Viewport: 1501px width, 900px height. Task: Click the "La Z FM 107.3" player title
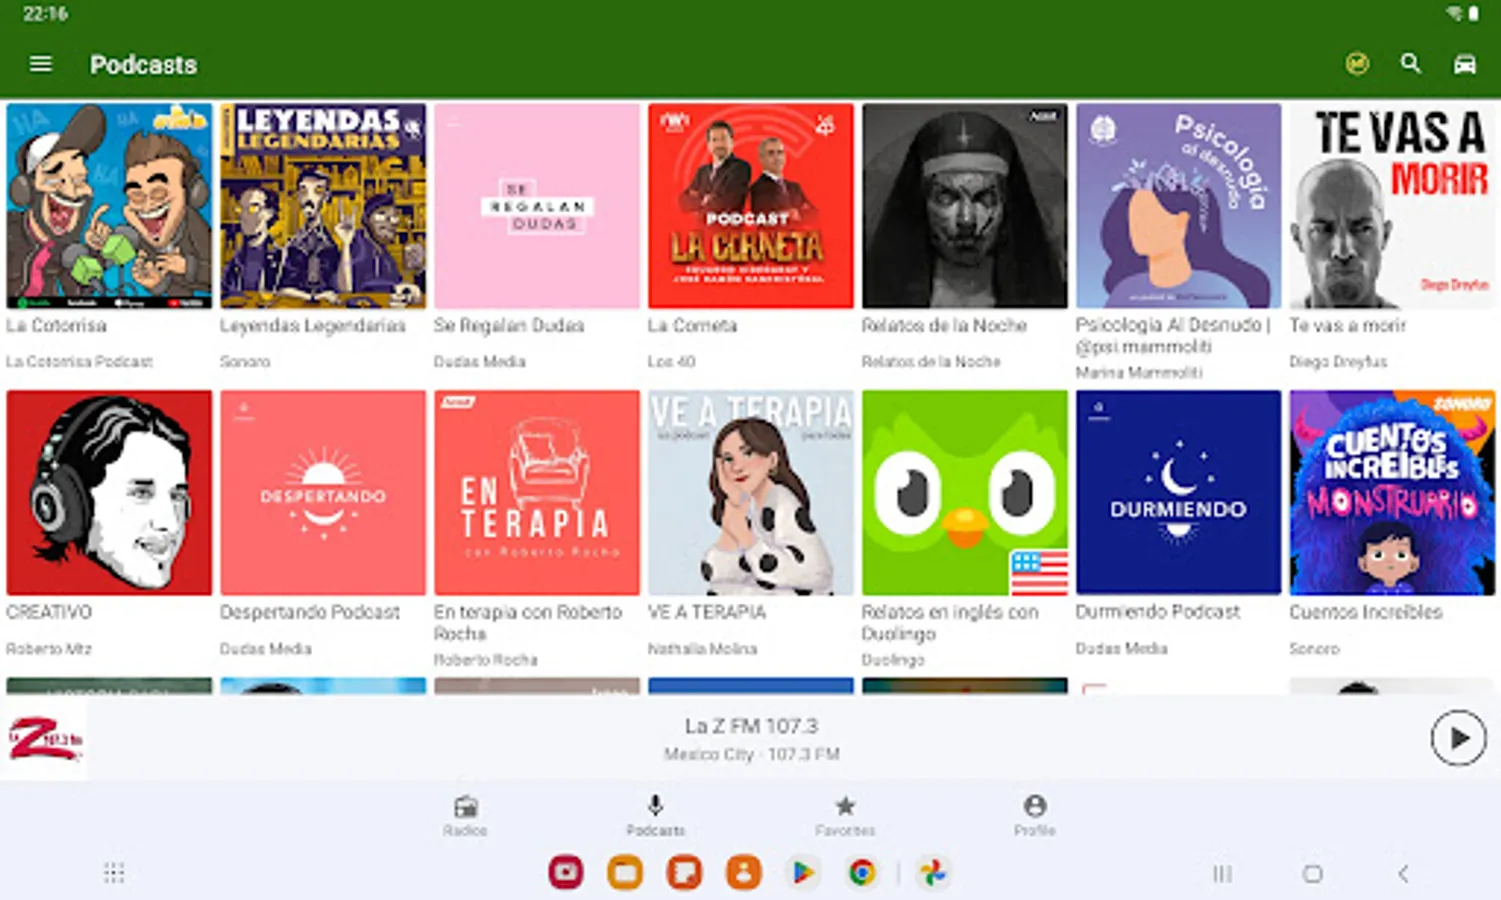pyautogui.click(x=751, y=726)
